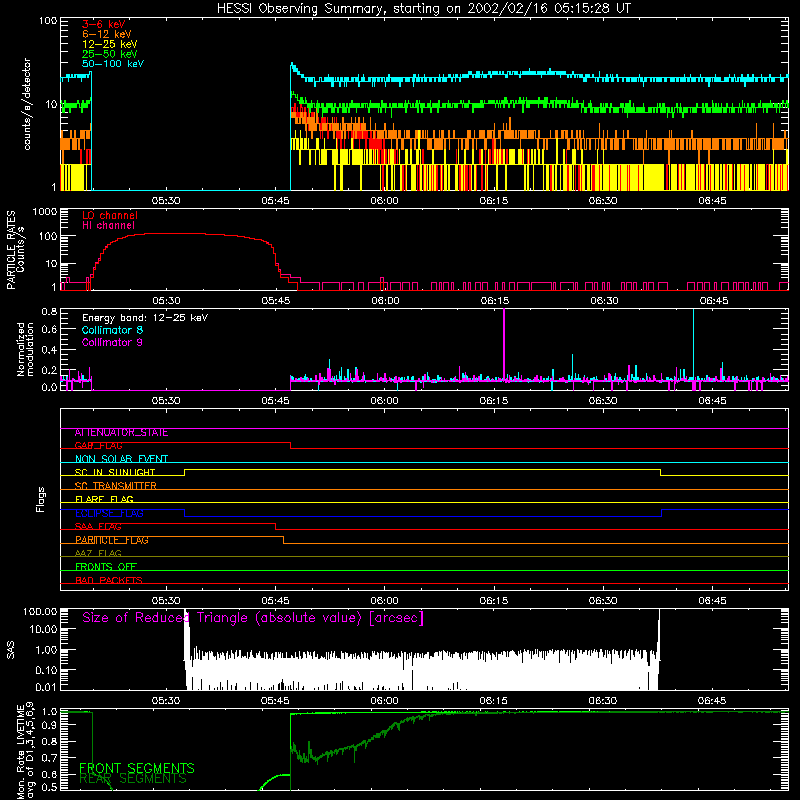Select the cyan '50-100 keV' legend label
This screenshot has height=800, width=800.
[x=113, y=64]
